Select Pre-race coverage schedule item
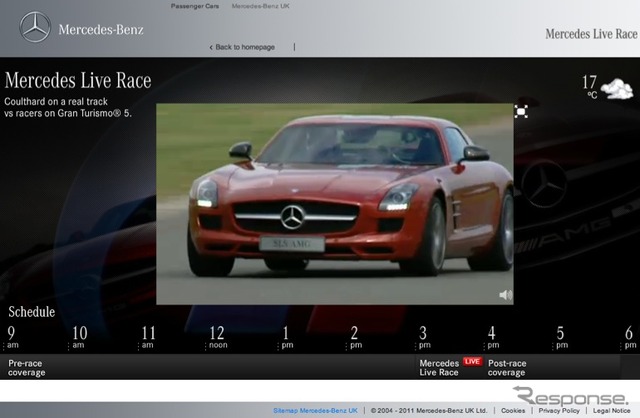Screen dimensions: 640x418 click(27, 368)
